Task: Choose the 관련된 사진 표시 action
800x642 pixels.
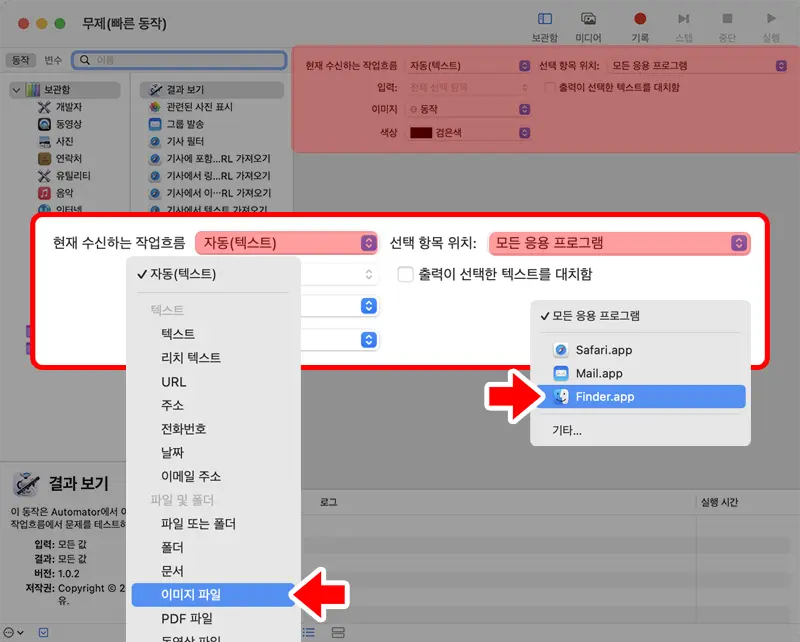Action: (x=199, y=107)
